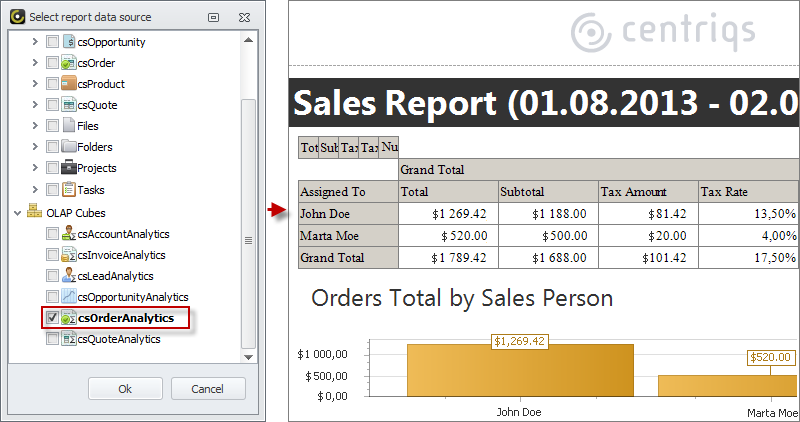The image size is (800, 422).
Task: Click the John Doe row header in report
Action: point(348,213)
